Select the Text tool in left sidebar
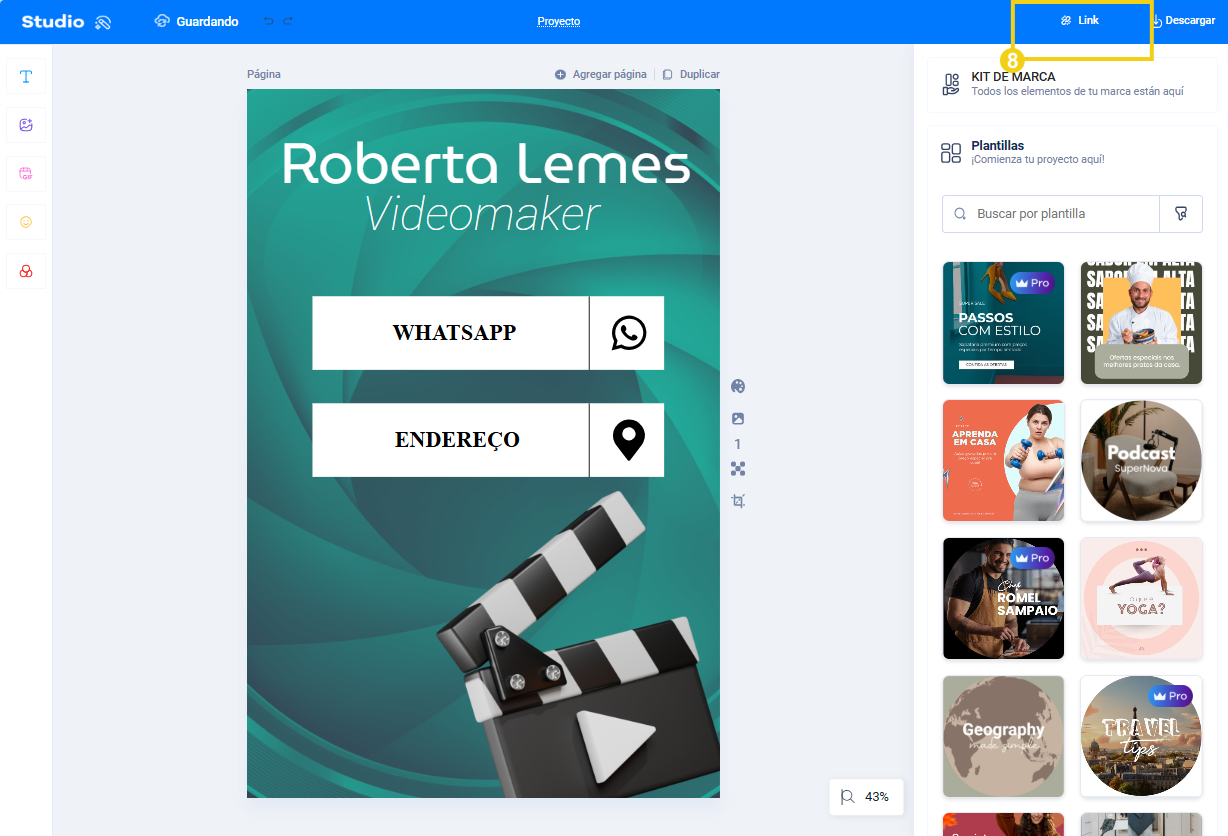1228x836 pixels. tap(26, 76)
